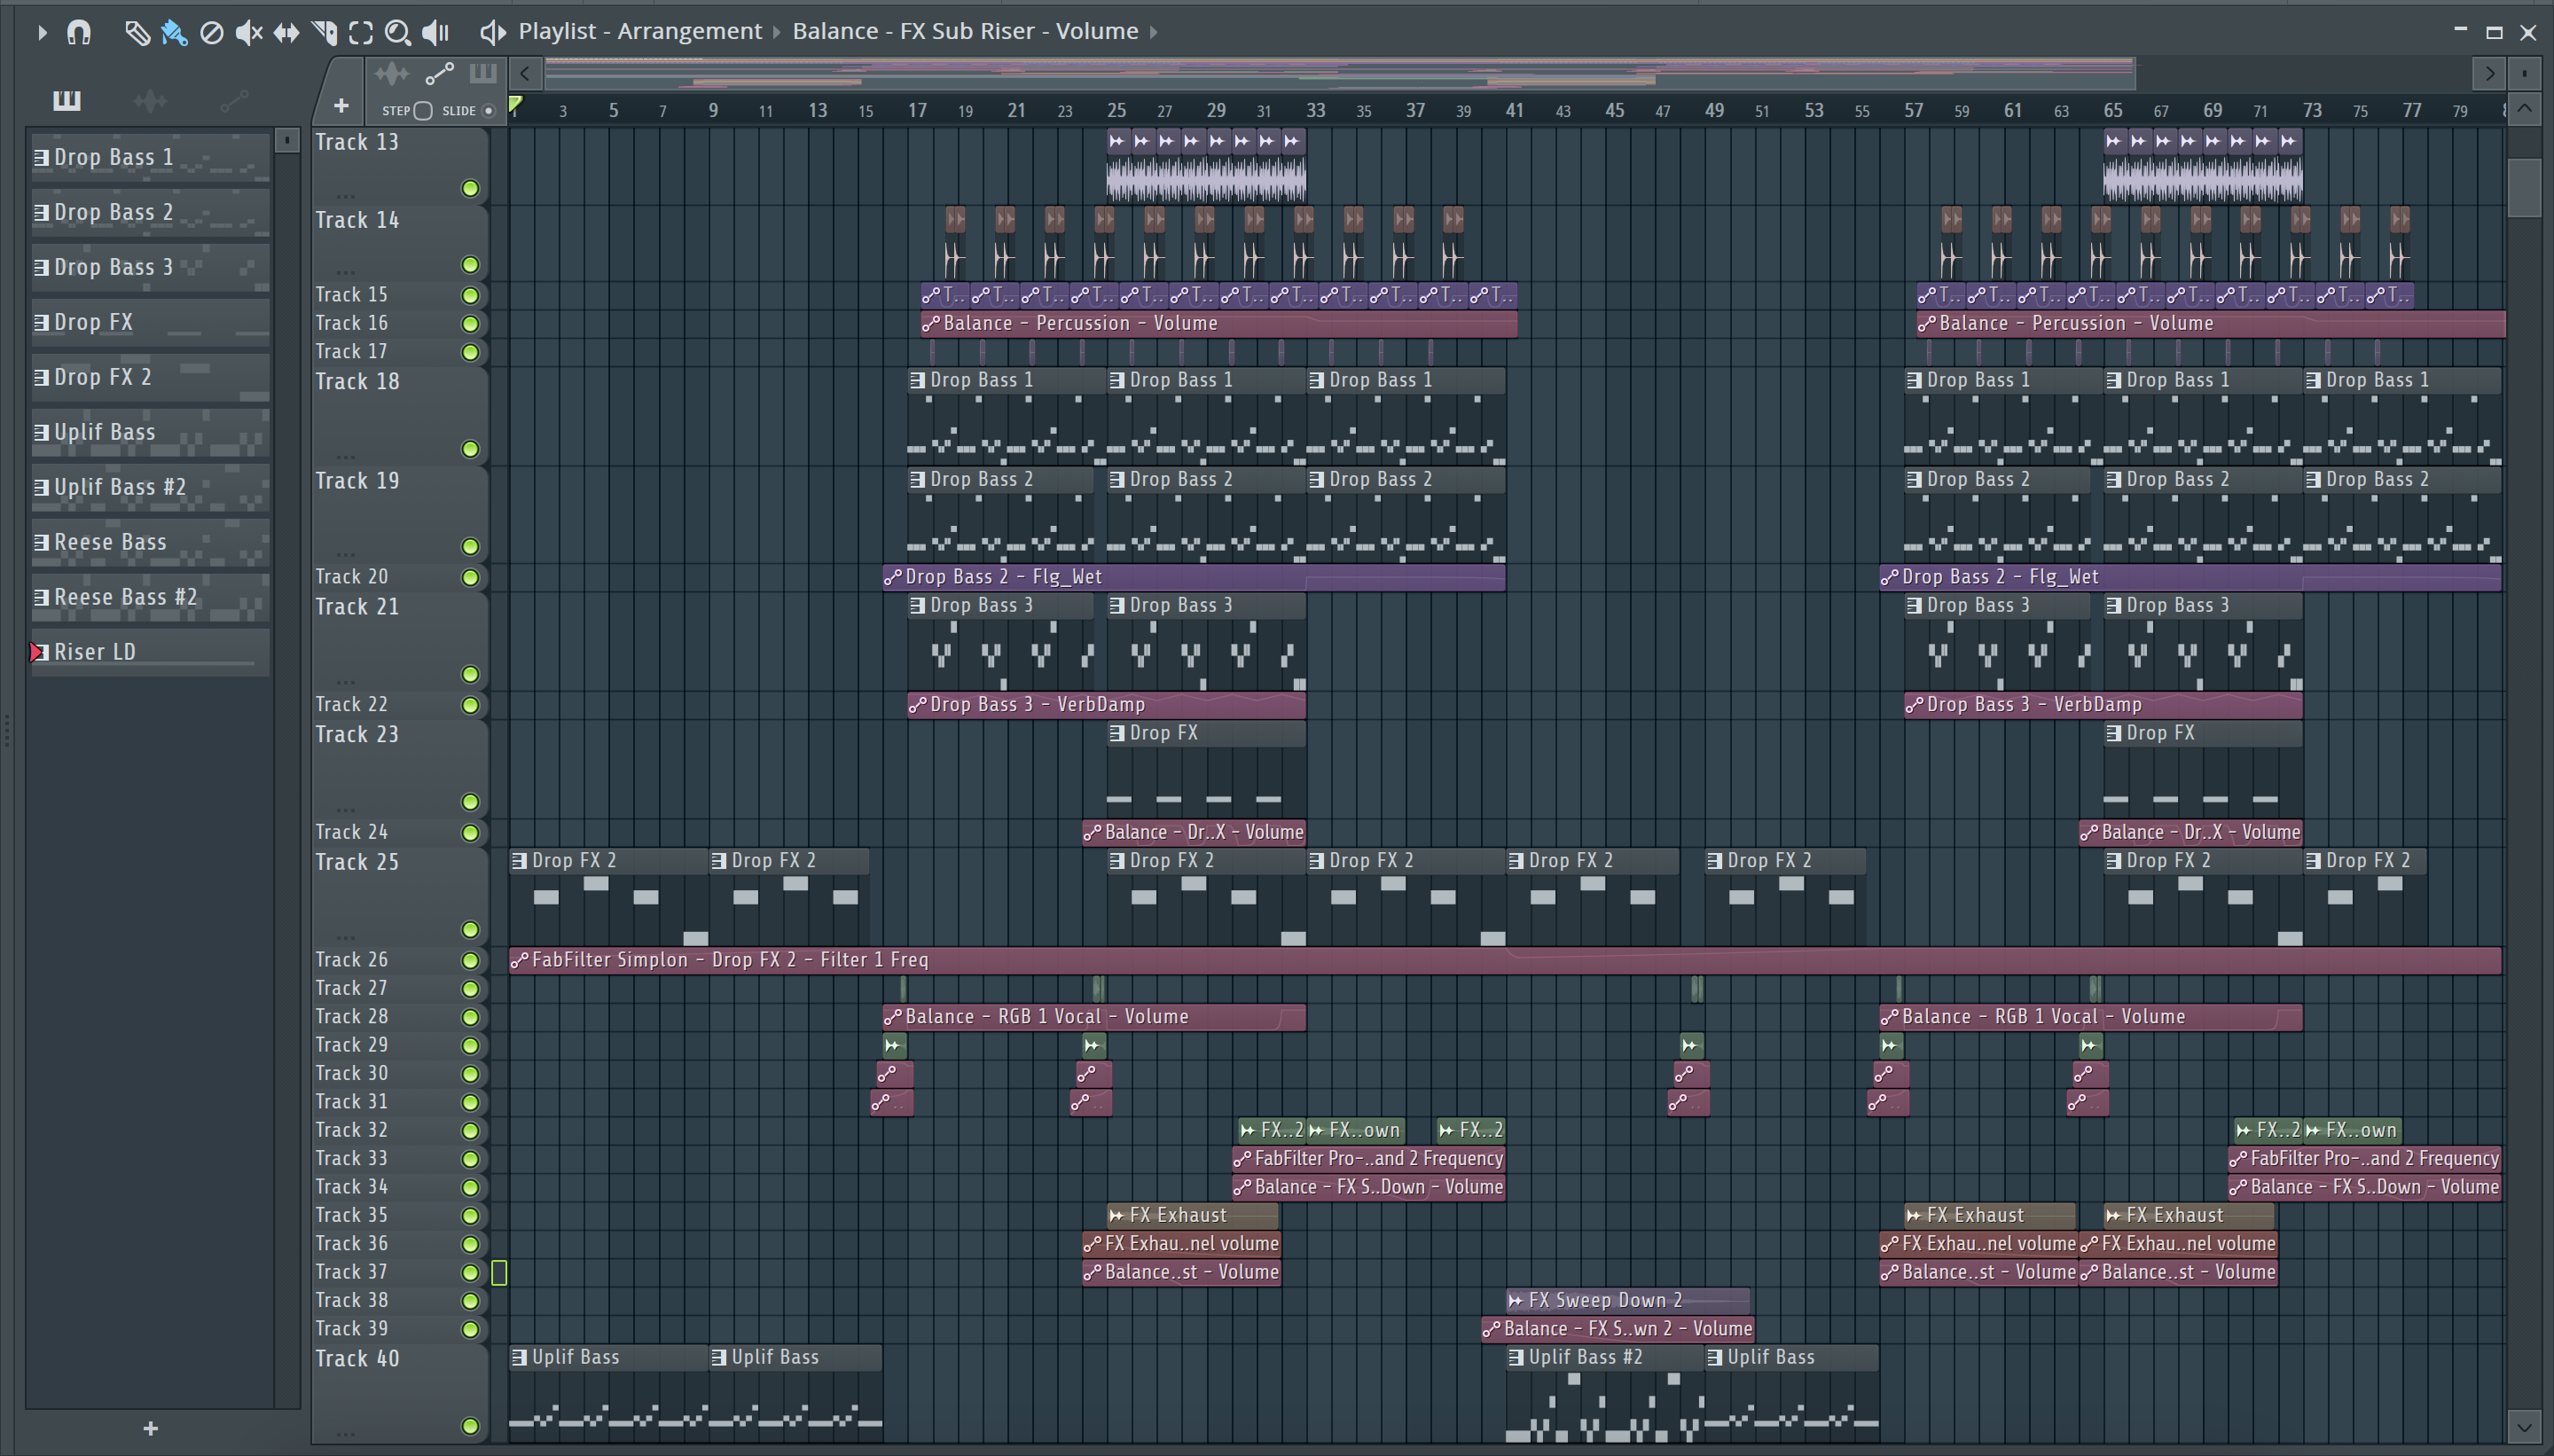
Task: Mute Track 33 with green light
Action: click(x=470, y=1160)
